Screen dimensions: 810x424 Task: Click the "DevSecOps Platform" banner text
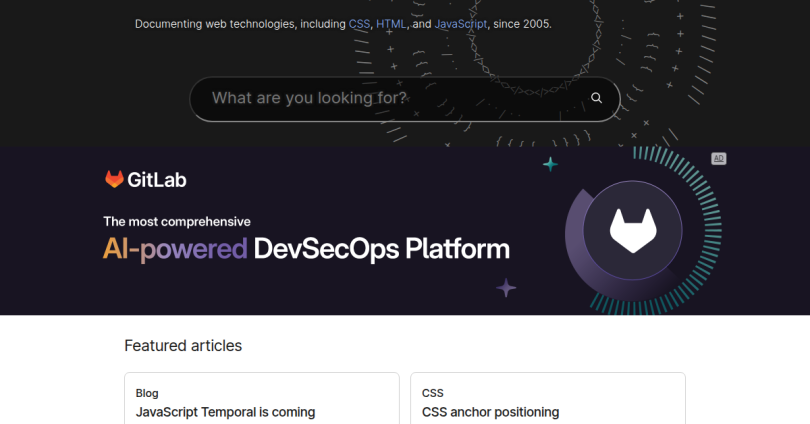pos(381,249)
